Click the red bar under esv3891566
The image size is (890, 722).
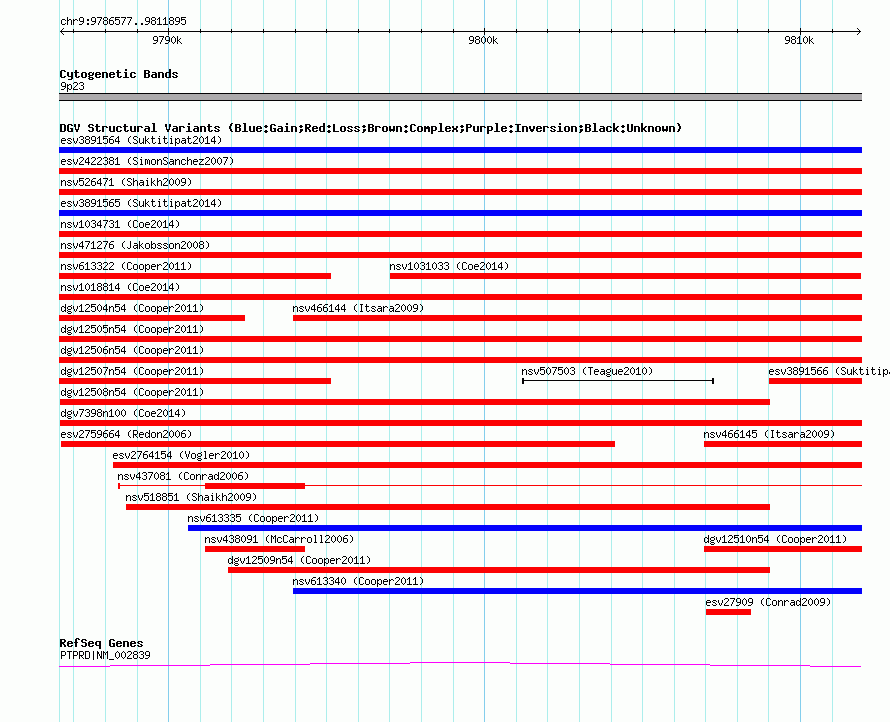(815, 381)
